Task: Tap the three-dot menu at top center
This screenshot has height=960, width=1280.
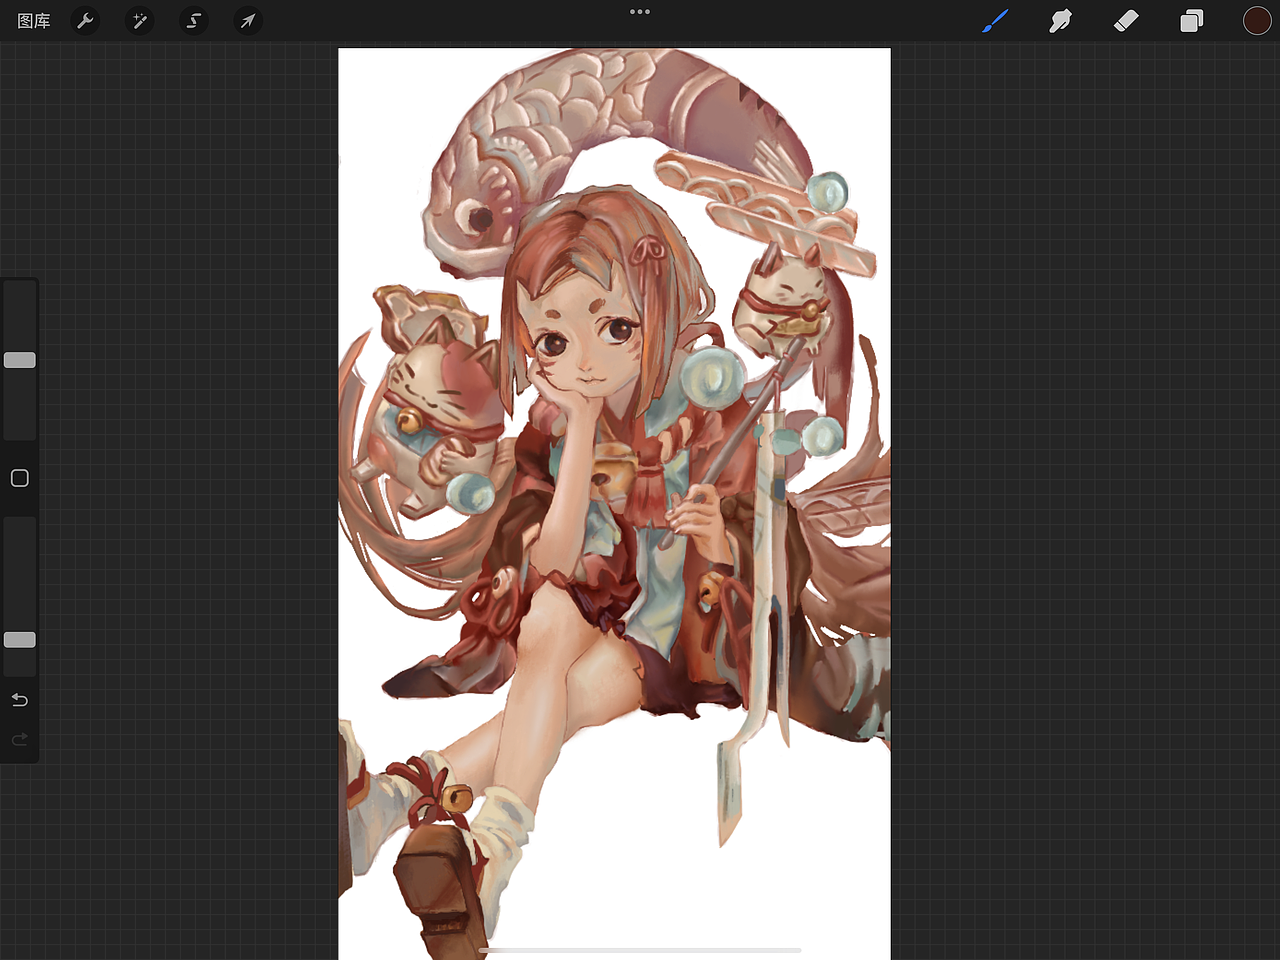Action: coord(640,12)
